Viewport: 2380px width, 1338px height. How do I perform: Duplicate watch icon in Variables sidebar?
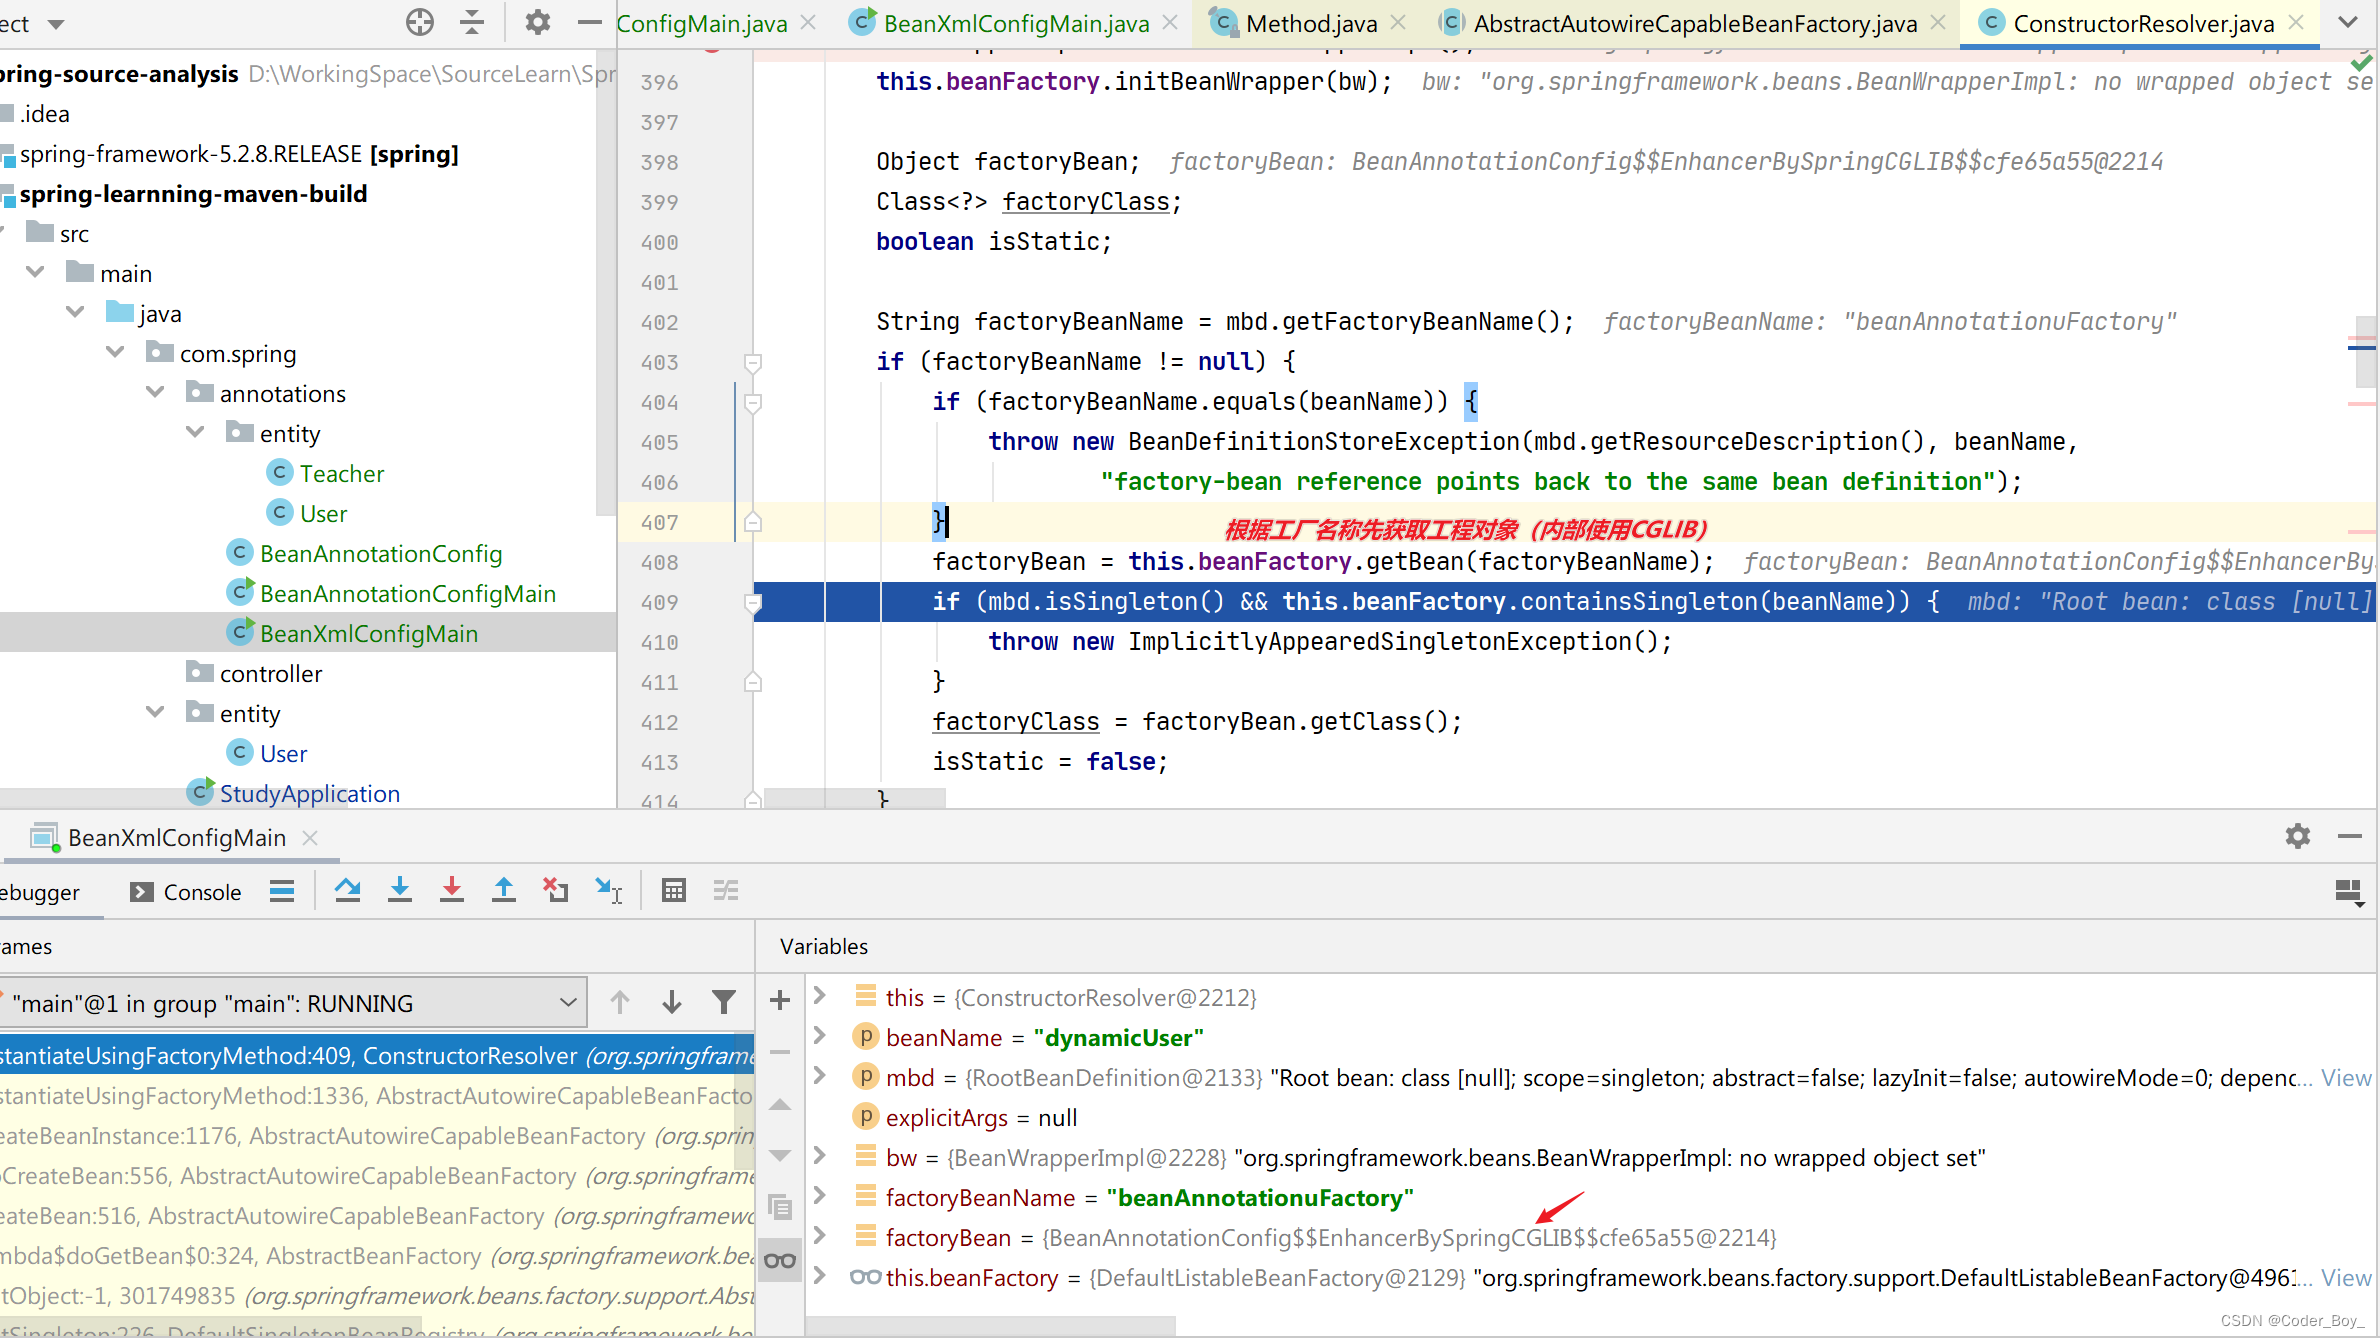point(780,1208)
